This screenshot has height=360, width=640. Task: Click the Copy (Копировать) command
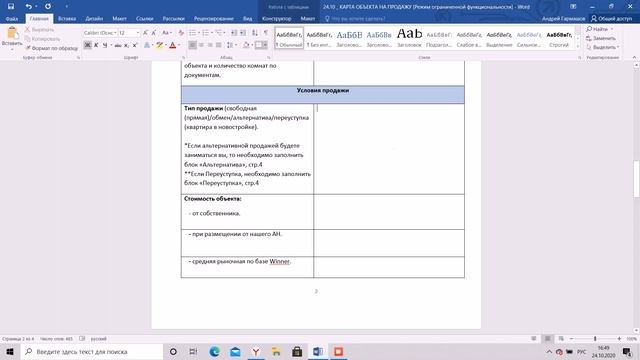(42, 39)
